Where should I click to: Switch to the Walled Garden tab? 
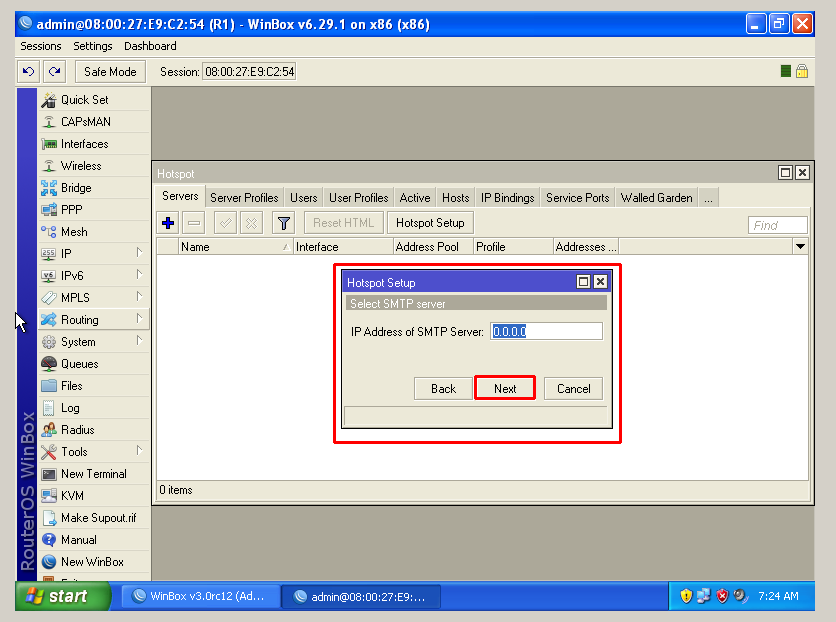click(657, 198)
